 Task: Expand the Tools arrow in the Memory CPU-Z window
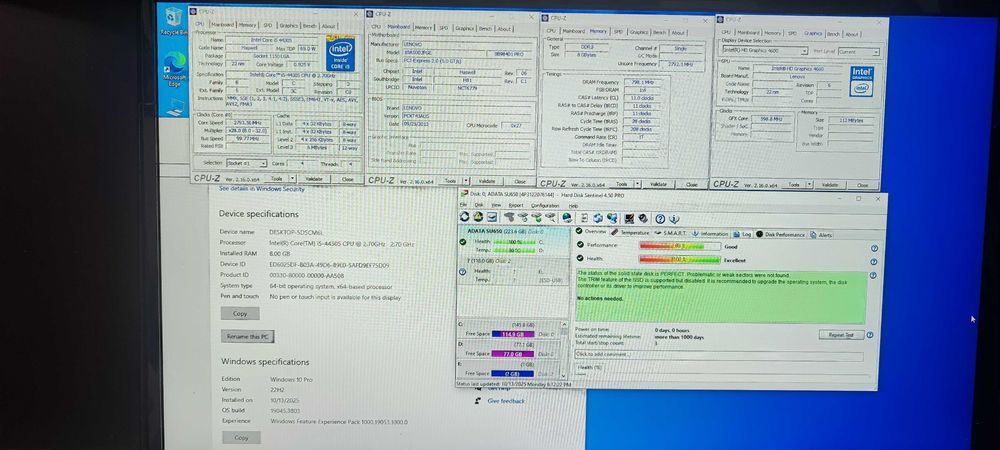pyautogui.click(x=638, y=184)
